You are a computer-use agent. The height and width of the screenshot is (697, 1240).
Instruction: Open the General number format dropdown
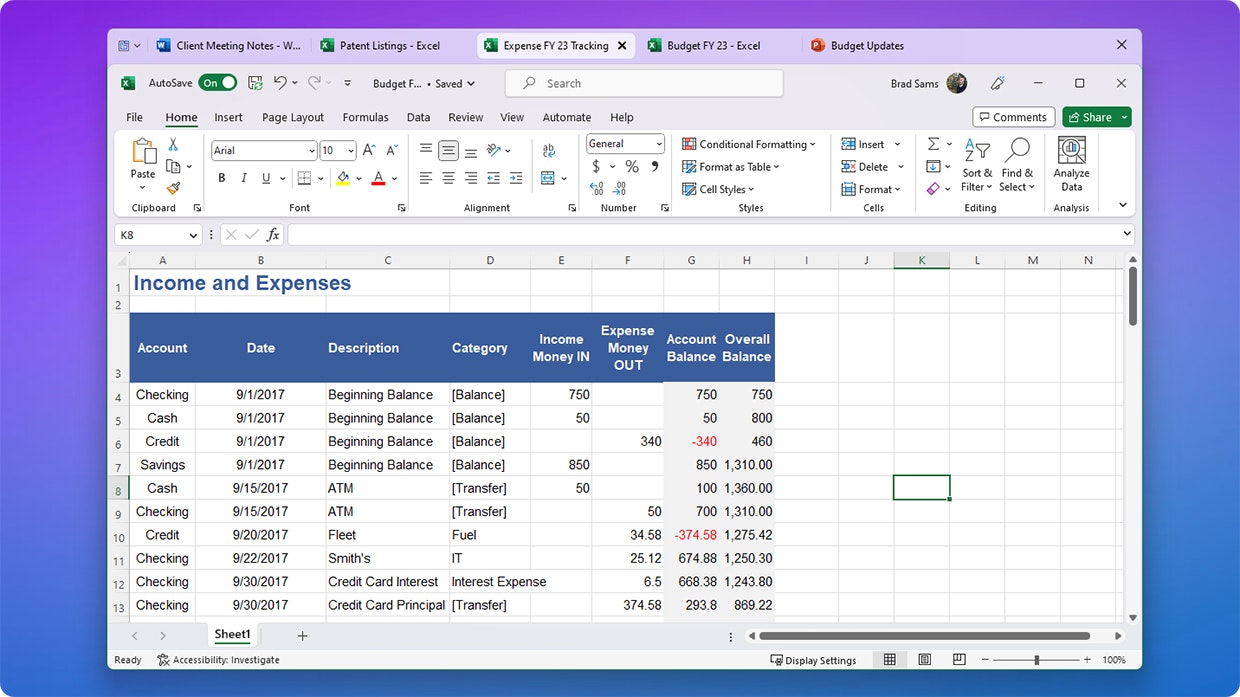658,144
